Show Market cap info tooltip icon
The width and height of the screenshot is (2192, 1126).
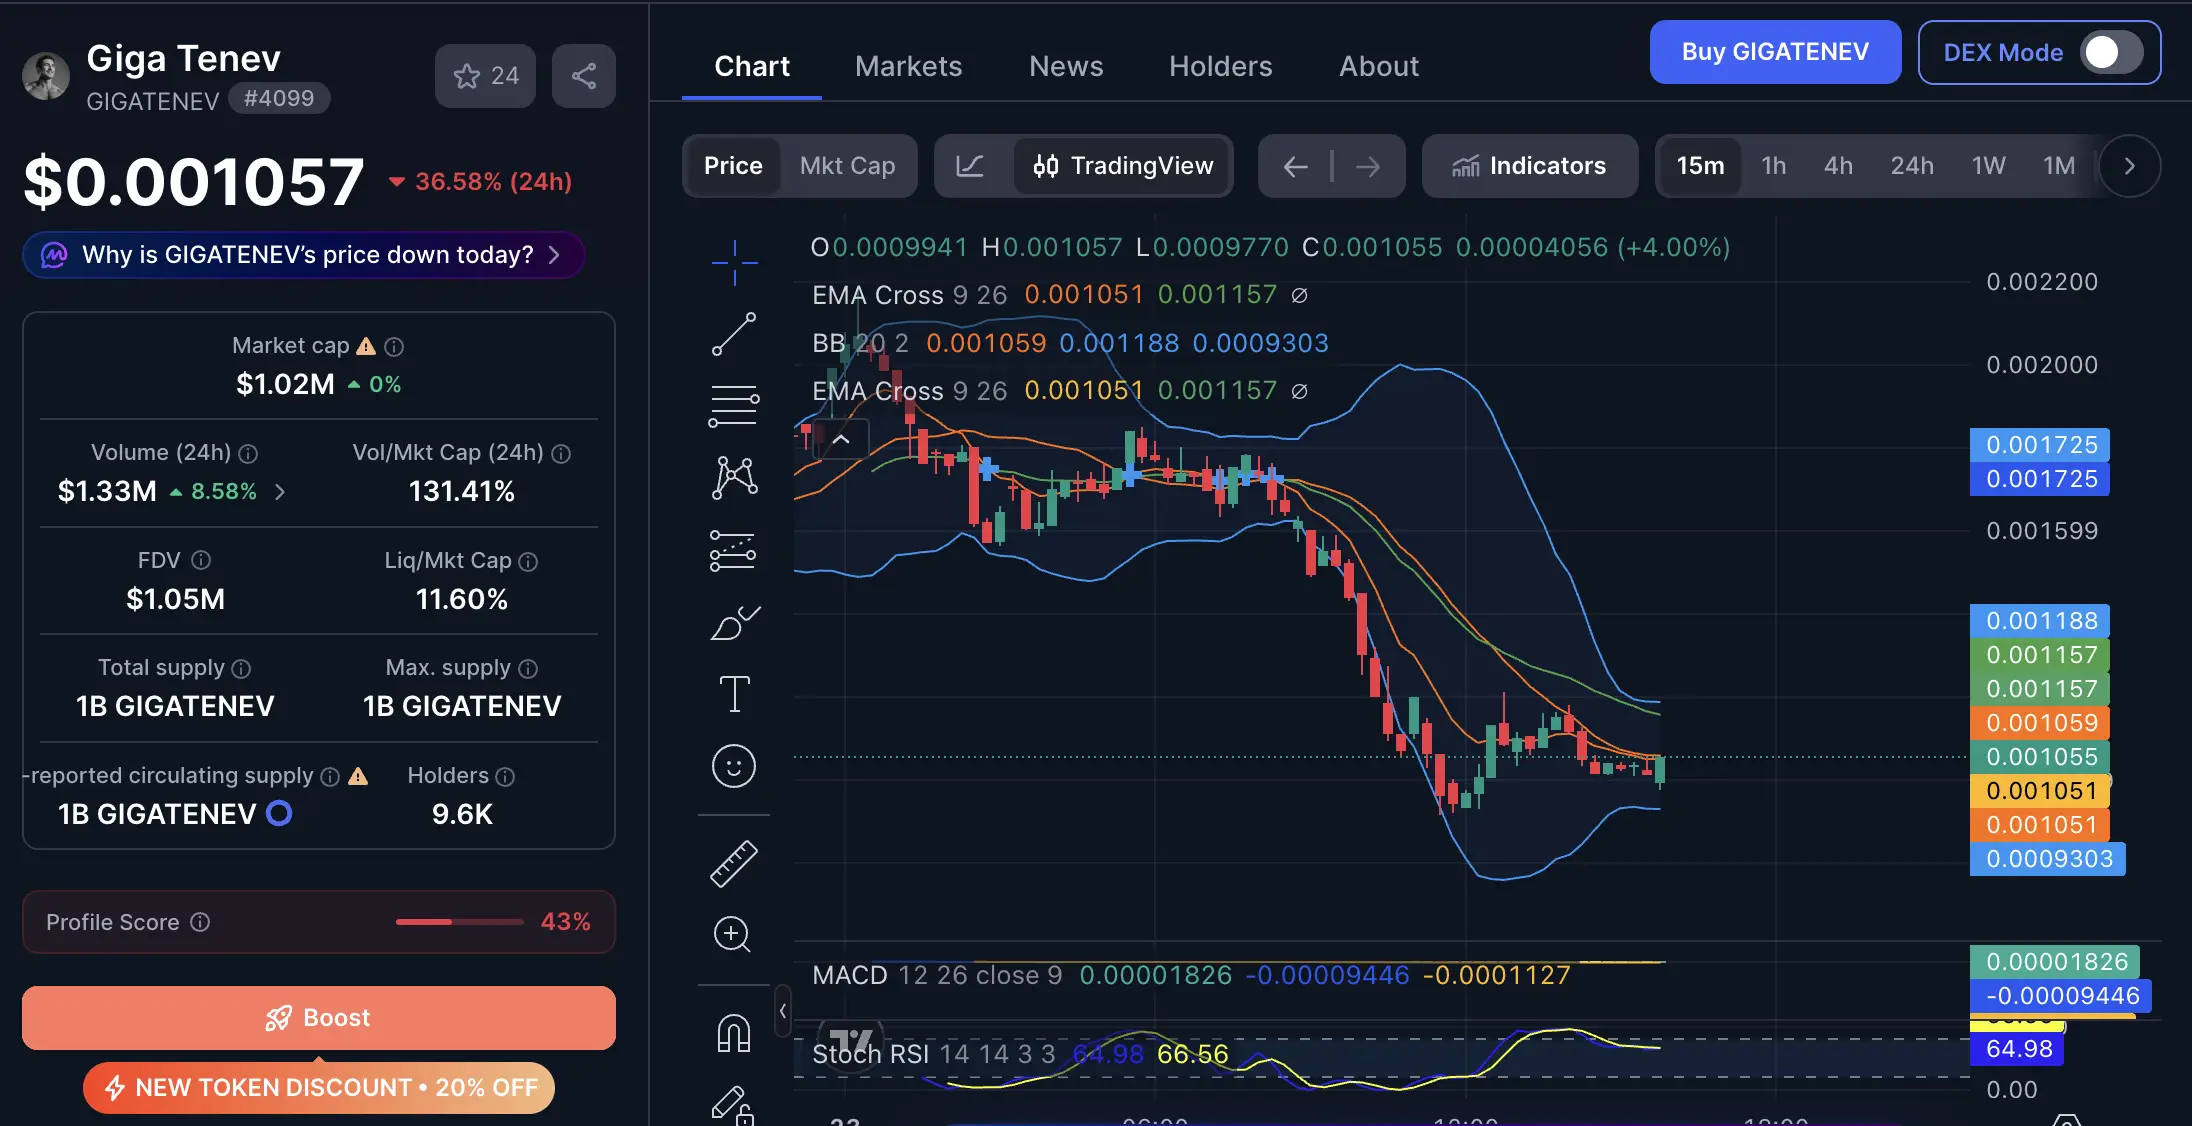(x=394, y=346)
